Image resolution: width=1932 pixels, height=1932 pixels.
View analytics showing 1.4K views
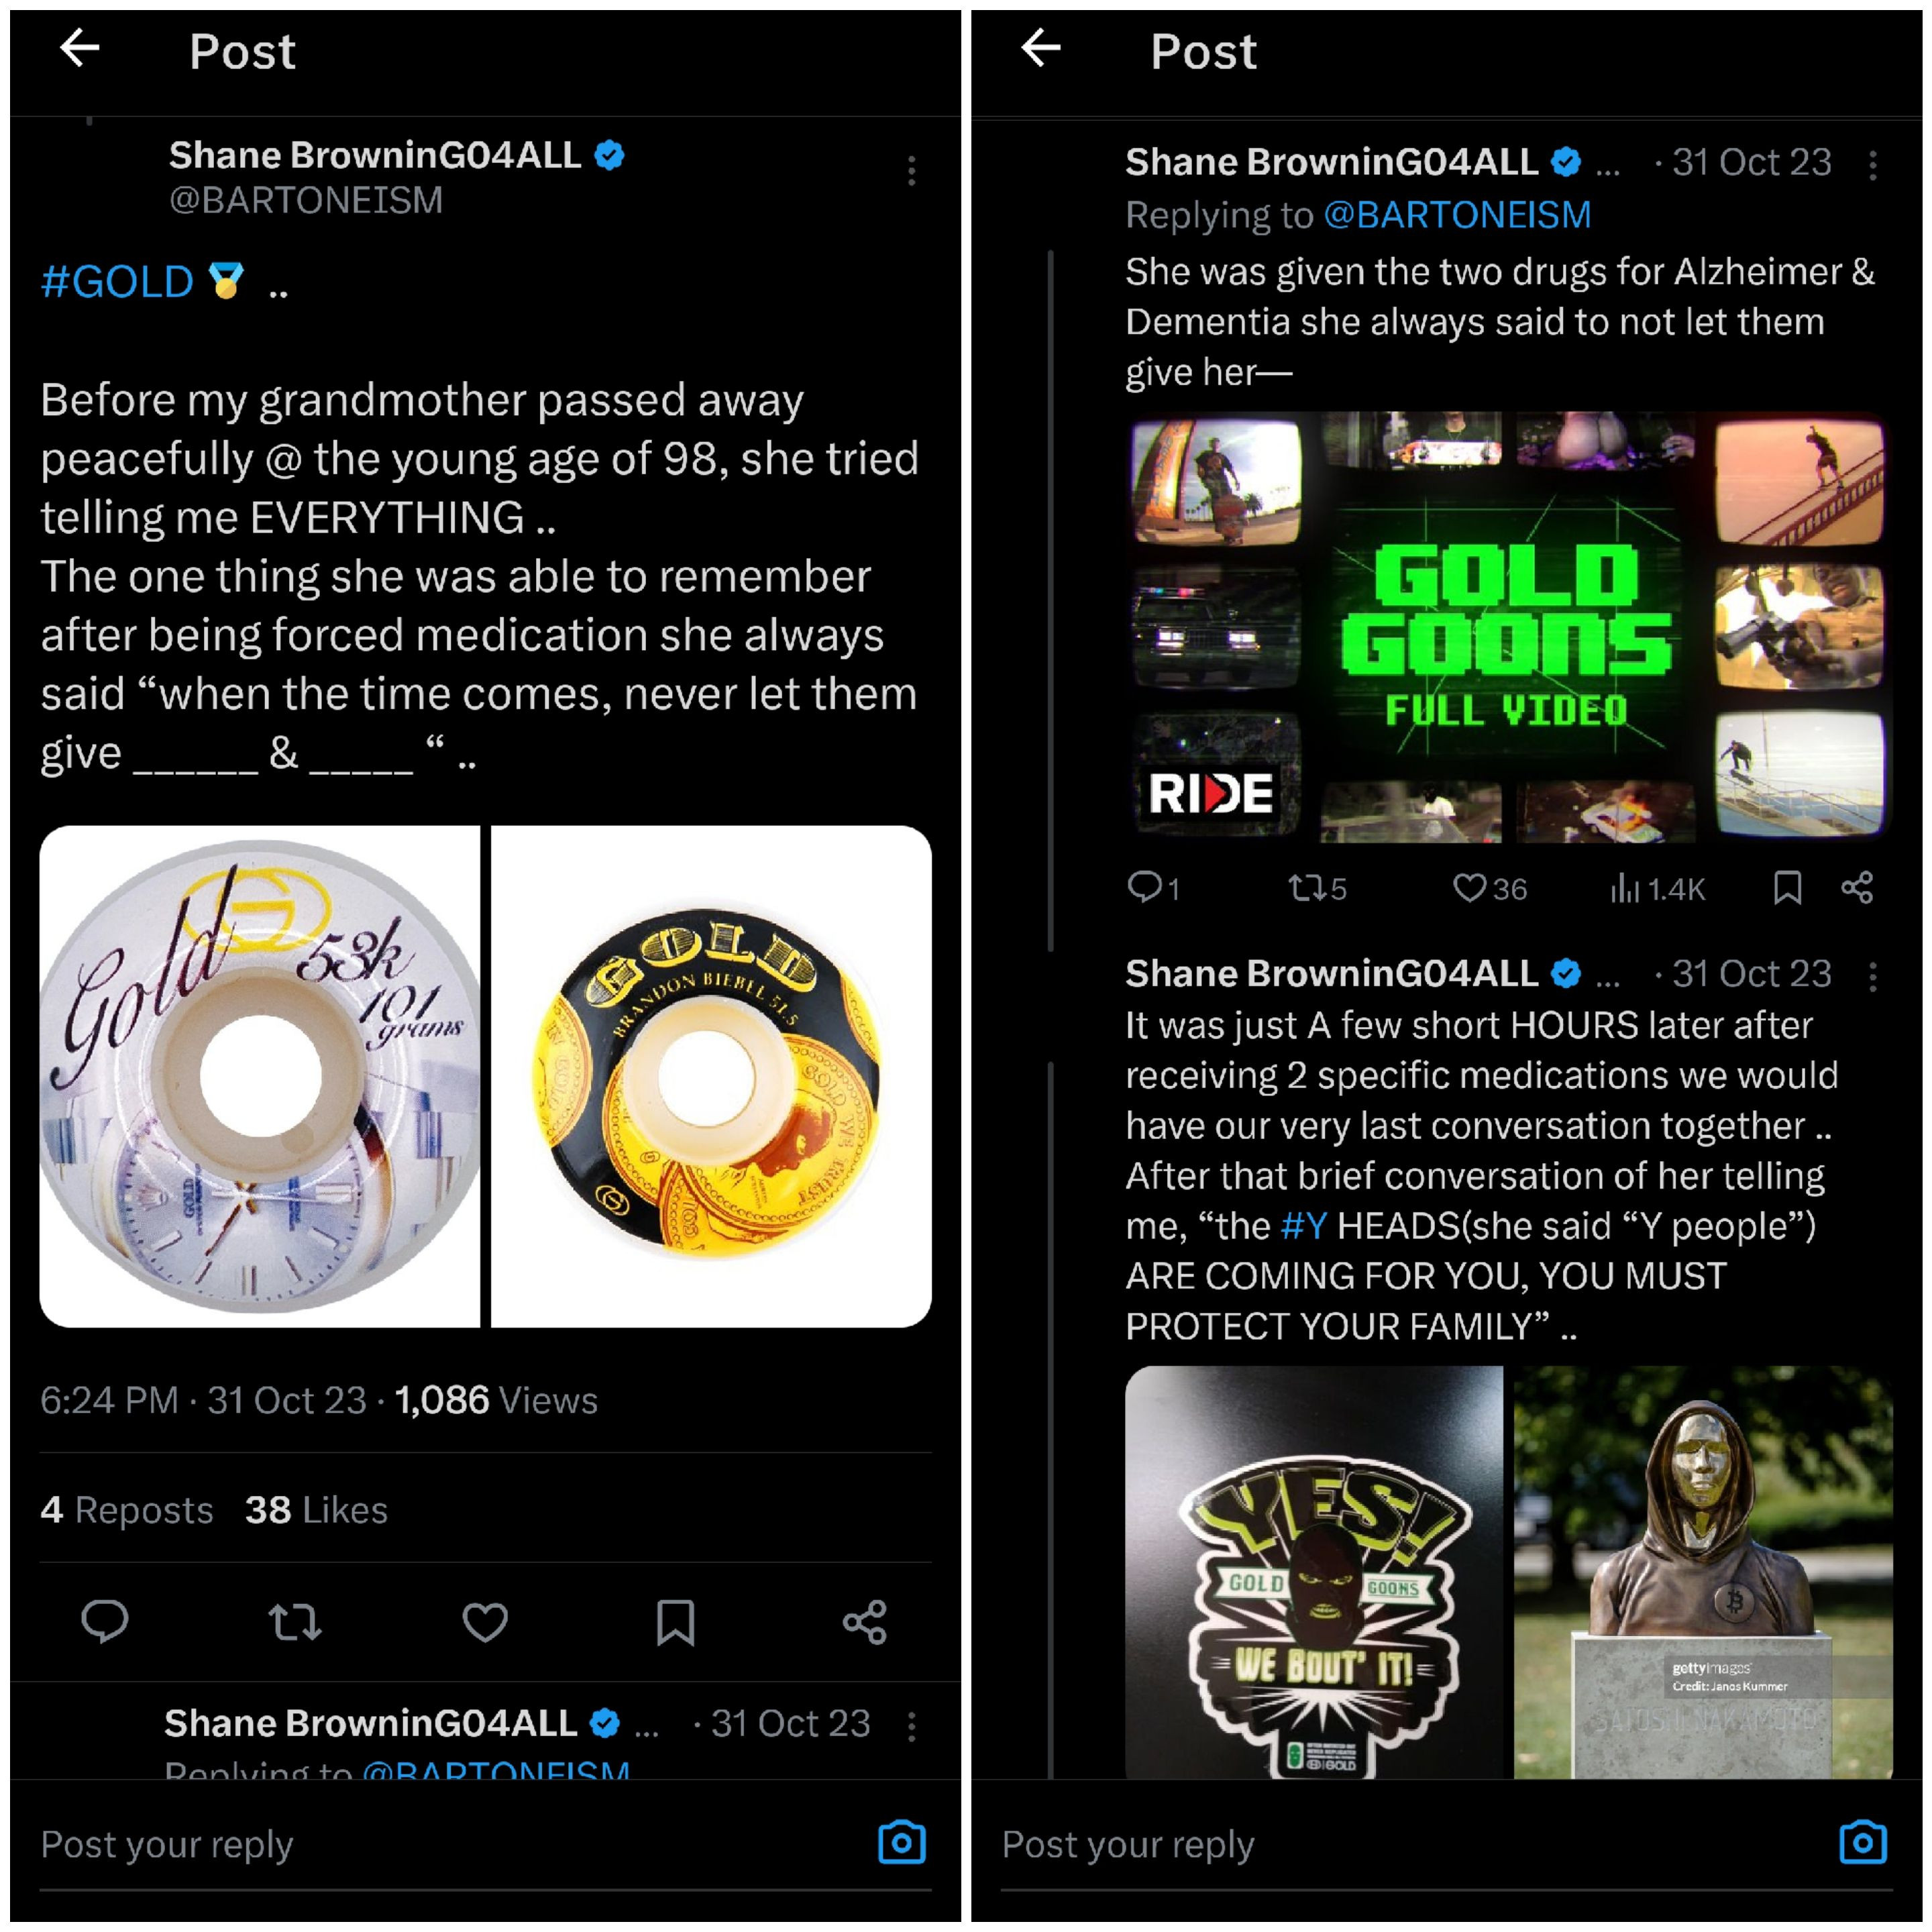(1657, 888)
